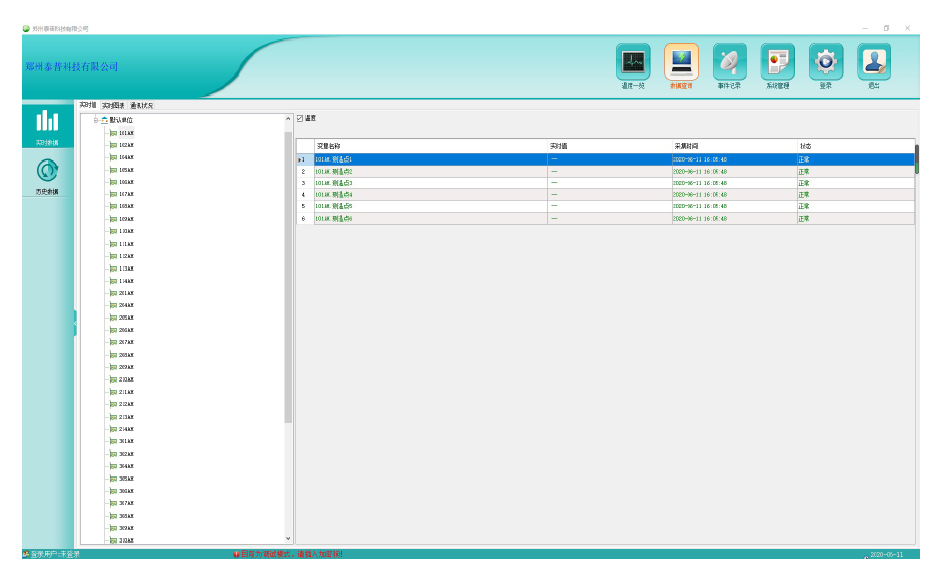Click the app logo in title bar
Image resolution: width=940 pixels, height=572 pixels.
click(26, 28)
